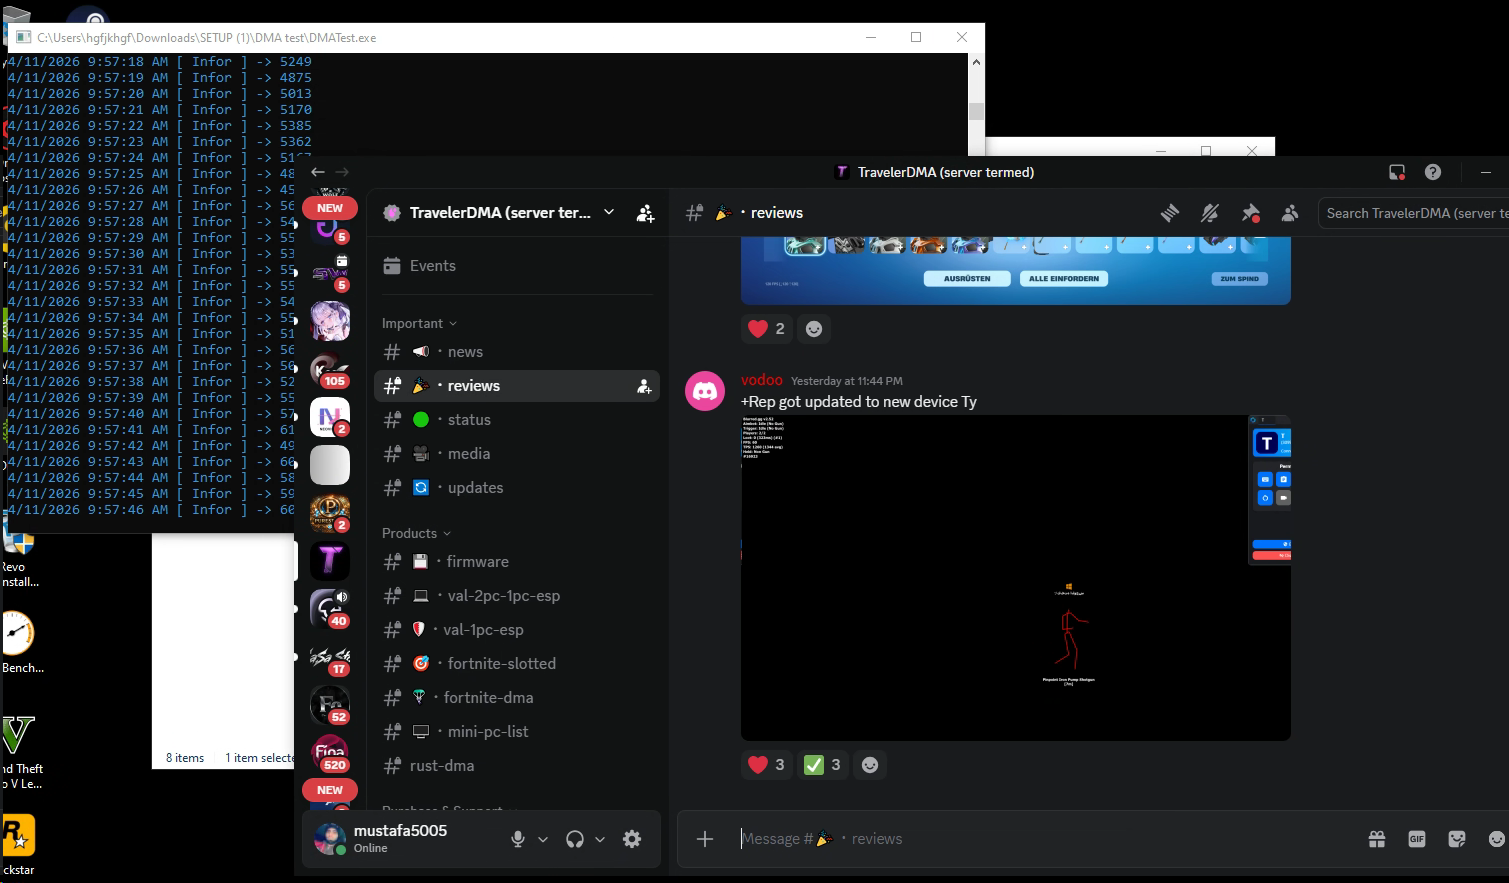Screen dimensions: 1509x883
Task: Toggle heart reaction with count 3
Action: 766,765
